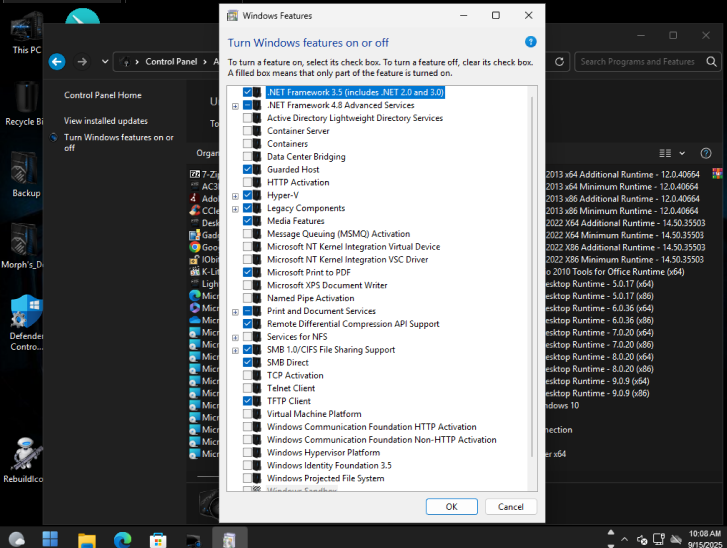The image size is (727, 548).
Task: Click the Control Panel breadcrumb
Action: [x=171, y=62]
